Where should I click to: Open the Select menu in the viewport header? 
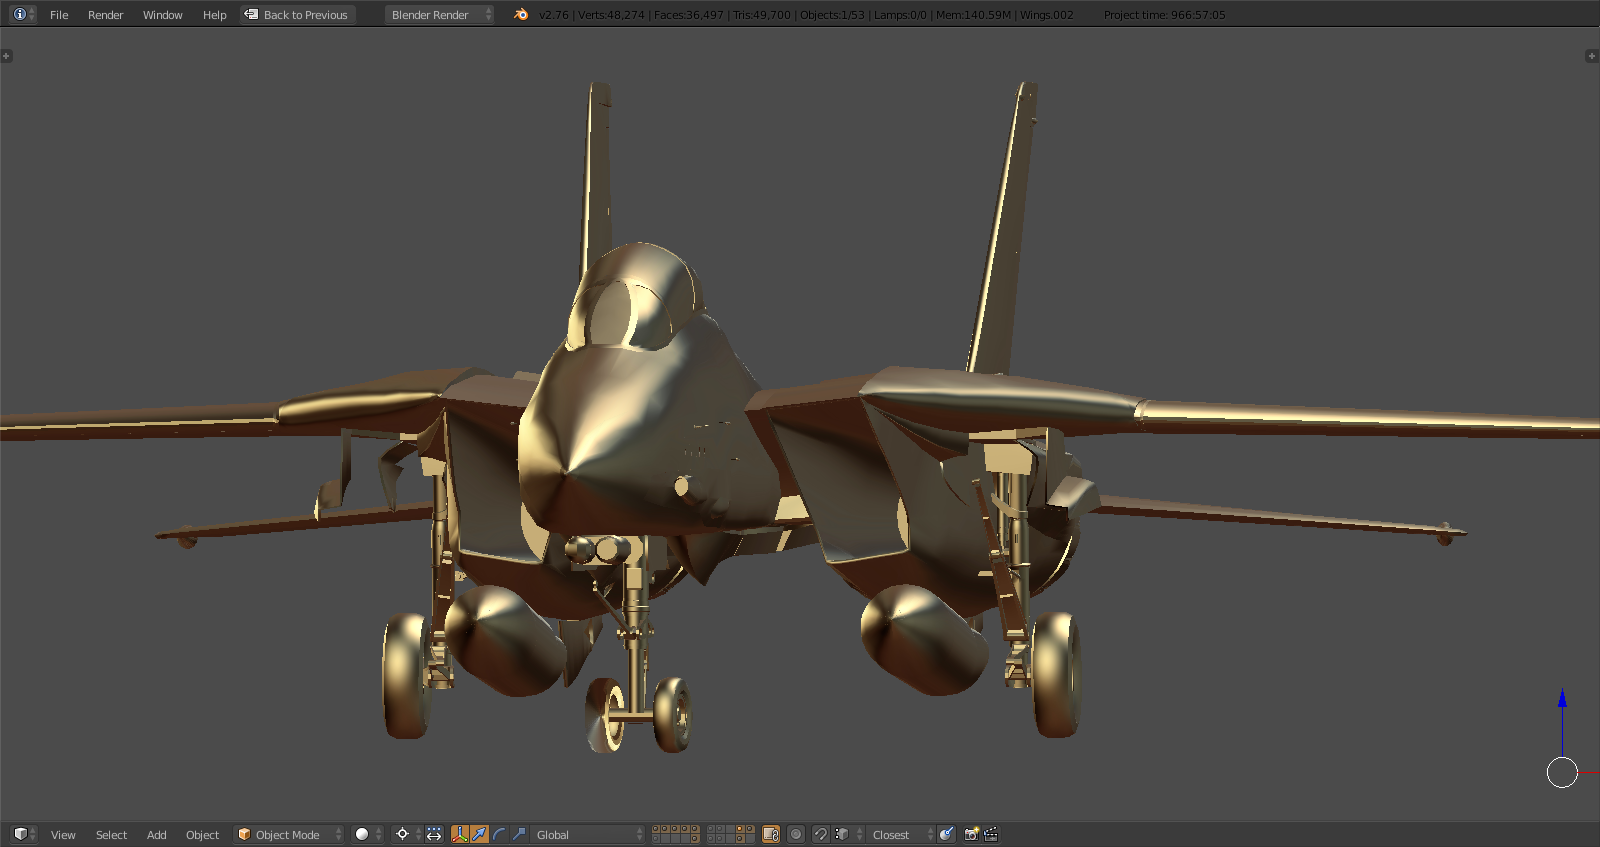tap(111, 835)
